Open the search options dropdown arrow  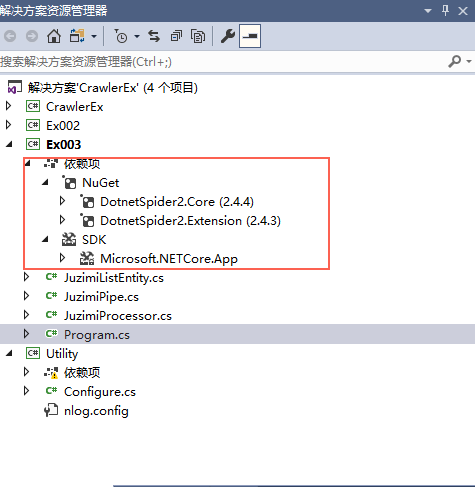click(469, 61)
